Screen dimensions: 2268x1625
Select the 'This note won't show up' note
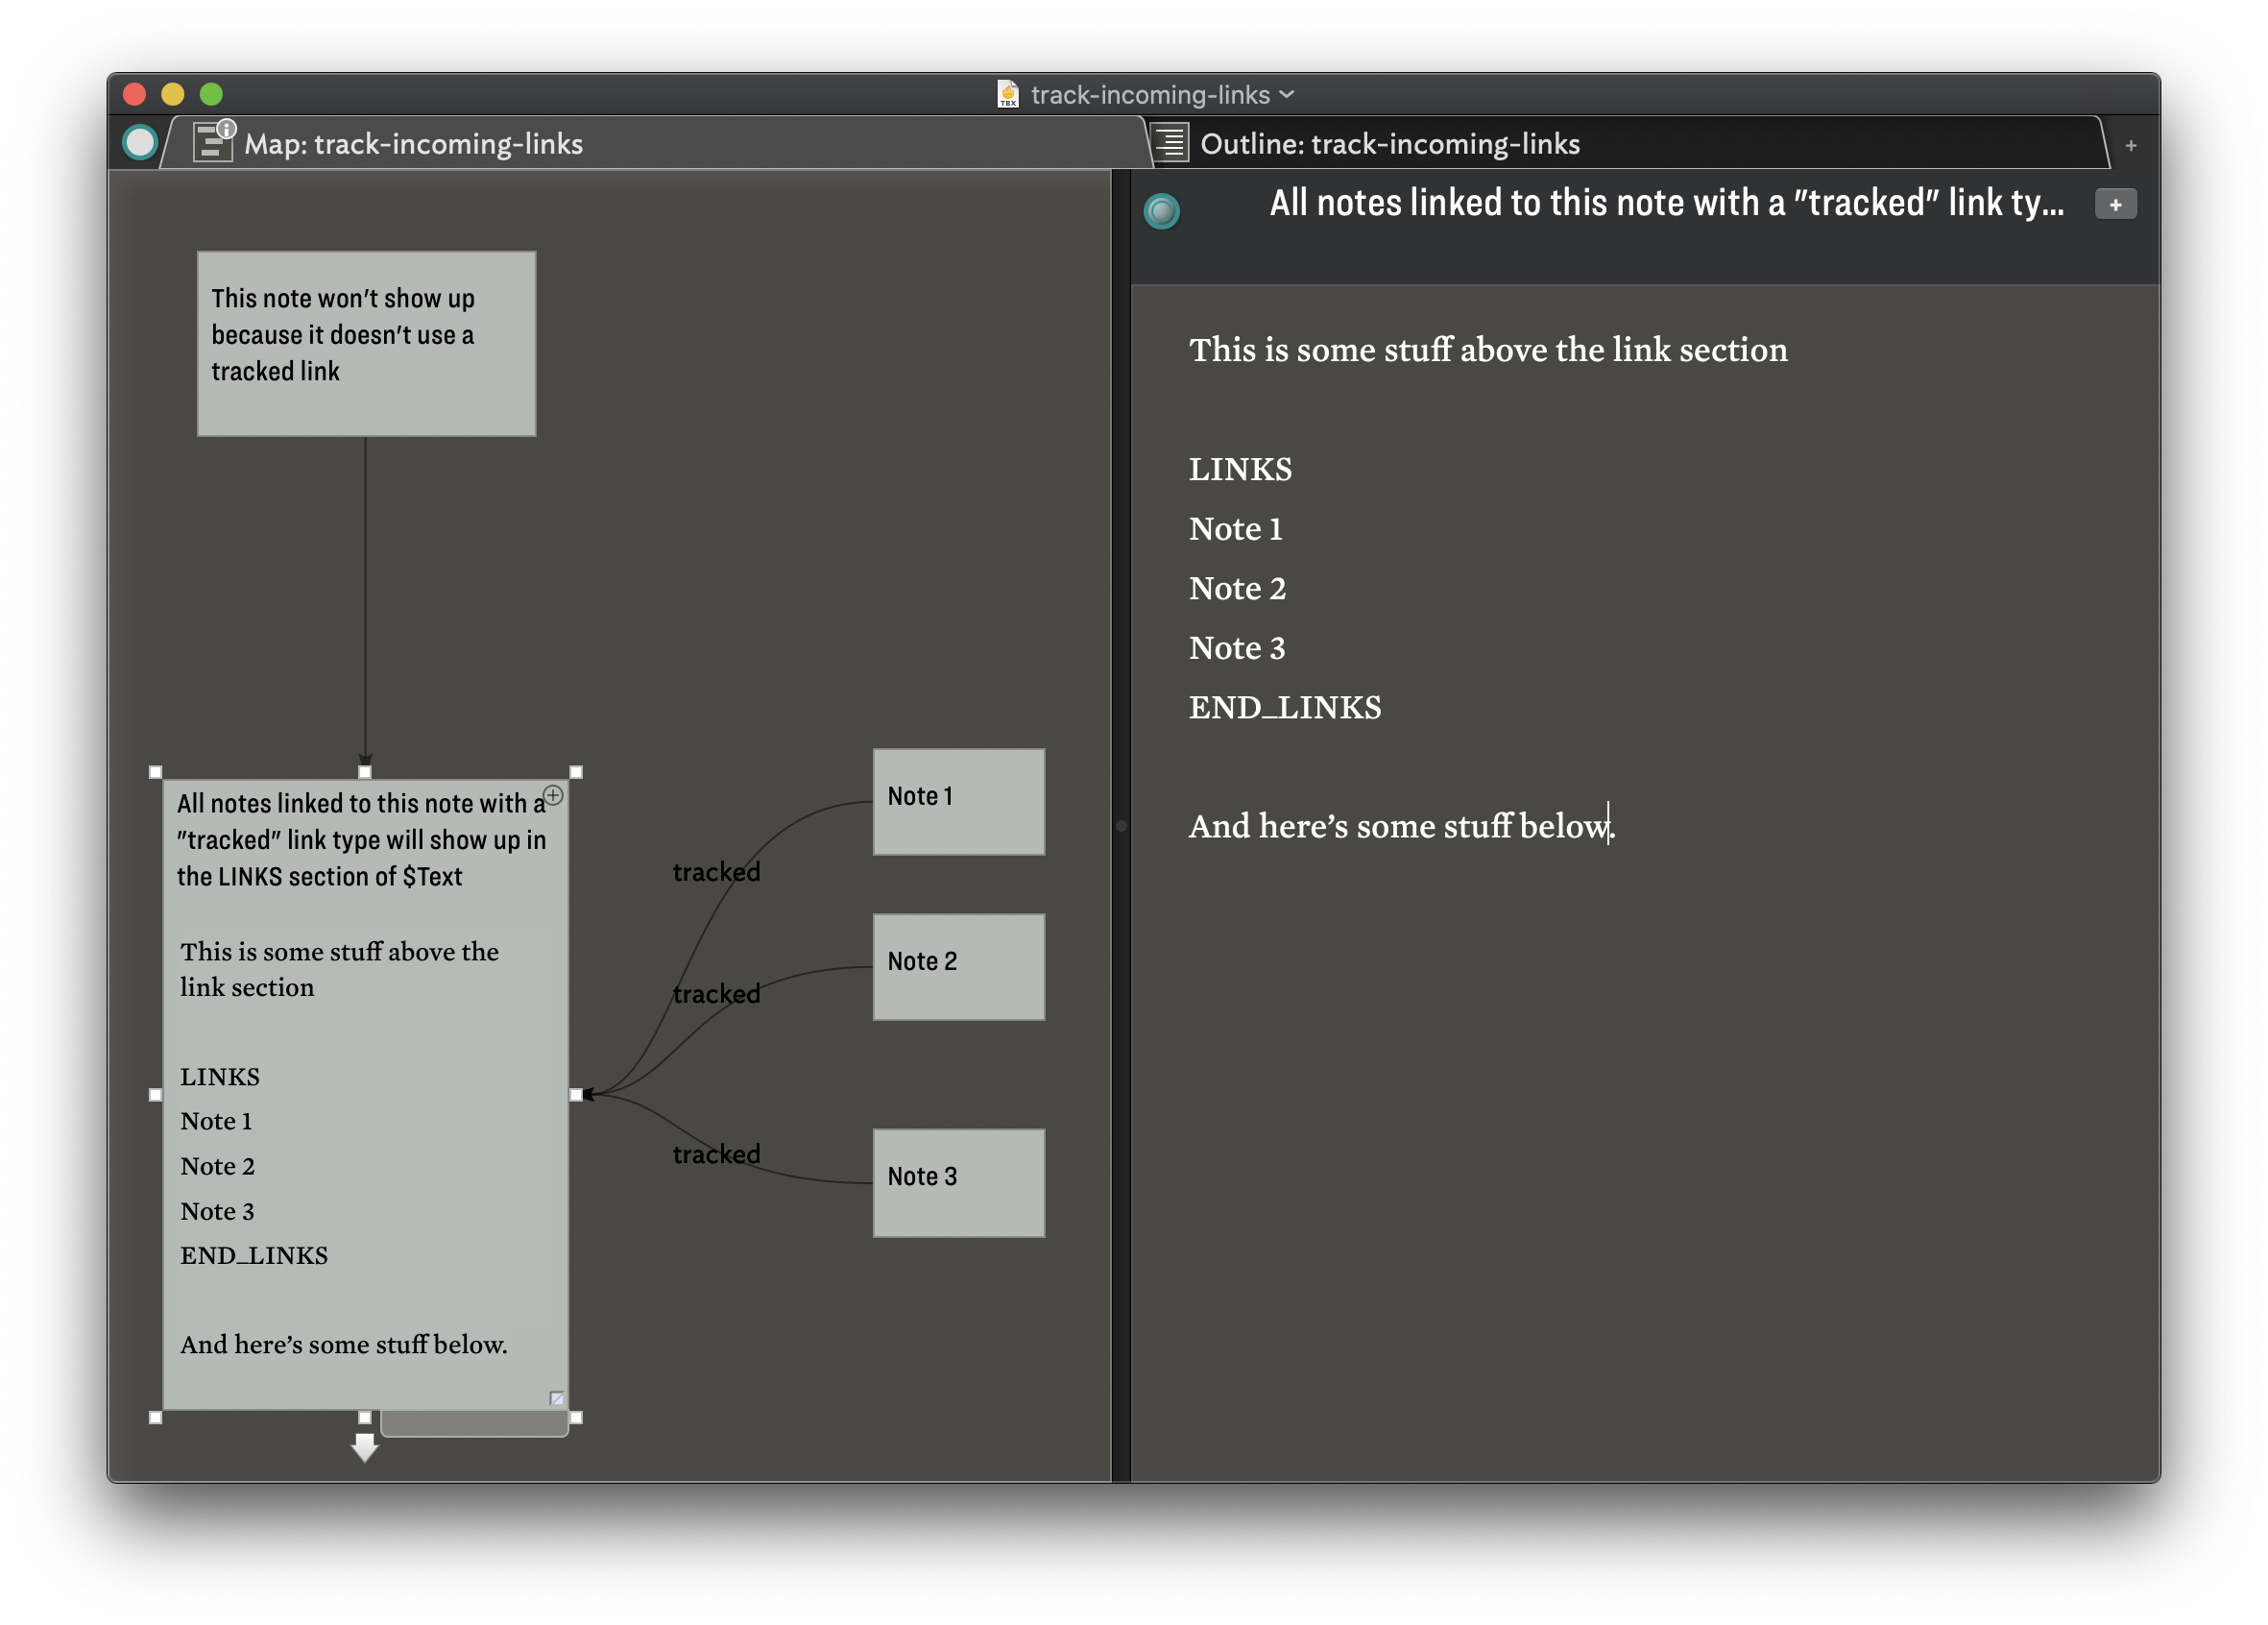pyautogui.click(x=366, y=343)
